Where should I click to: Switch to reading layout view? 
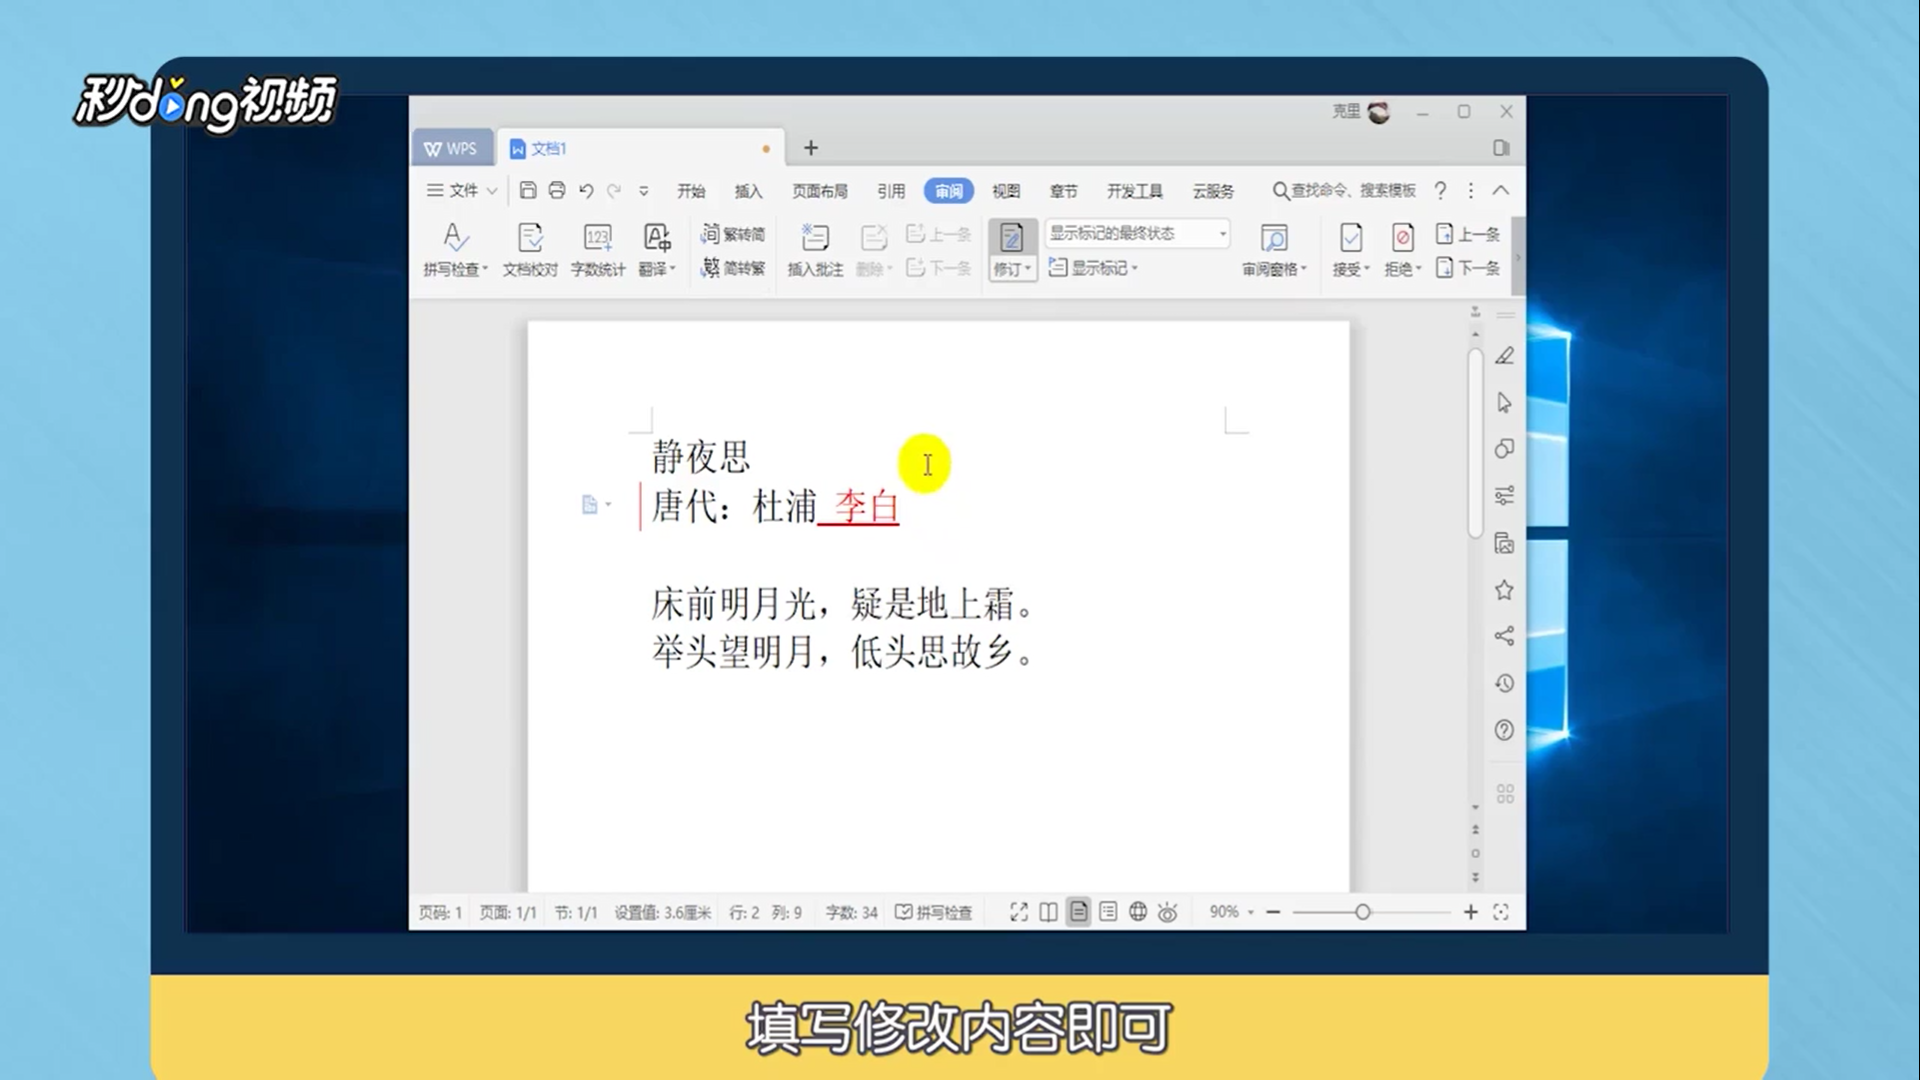click(1048, 912)
